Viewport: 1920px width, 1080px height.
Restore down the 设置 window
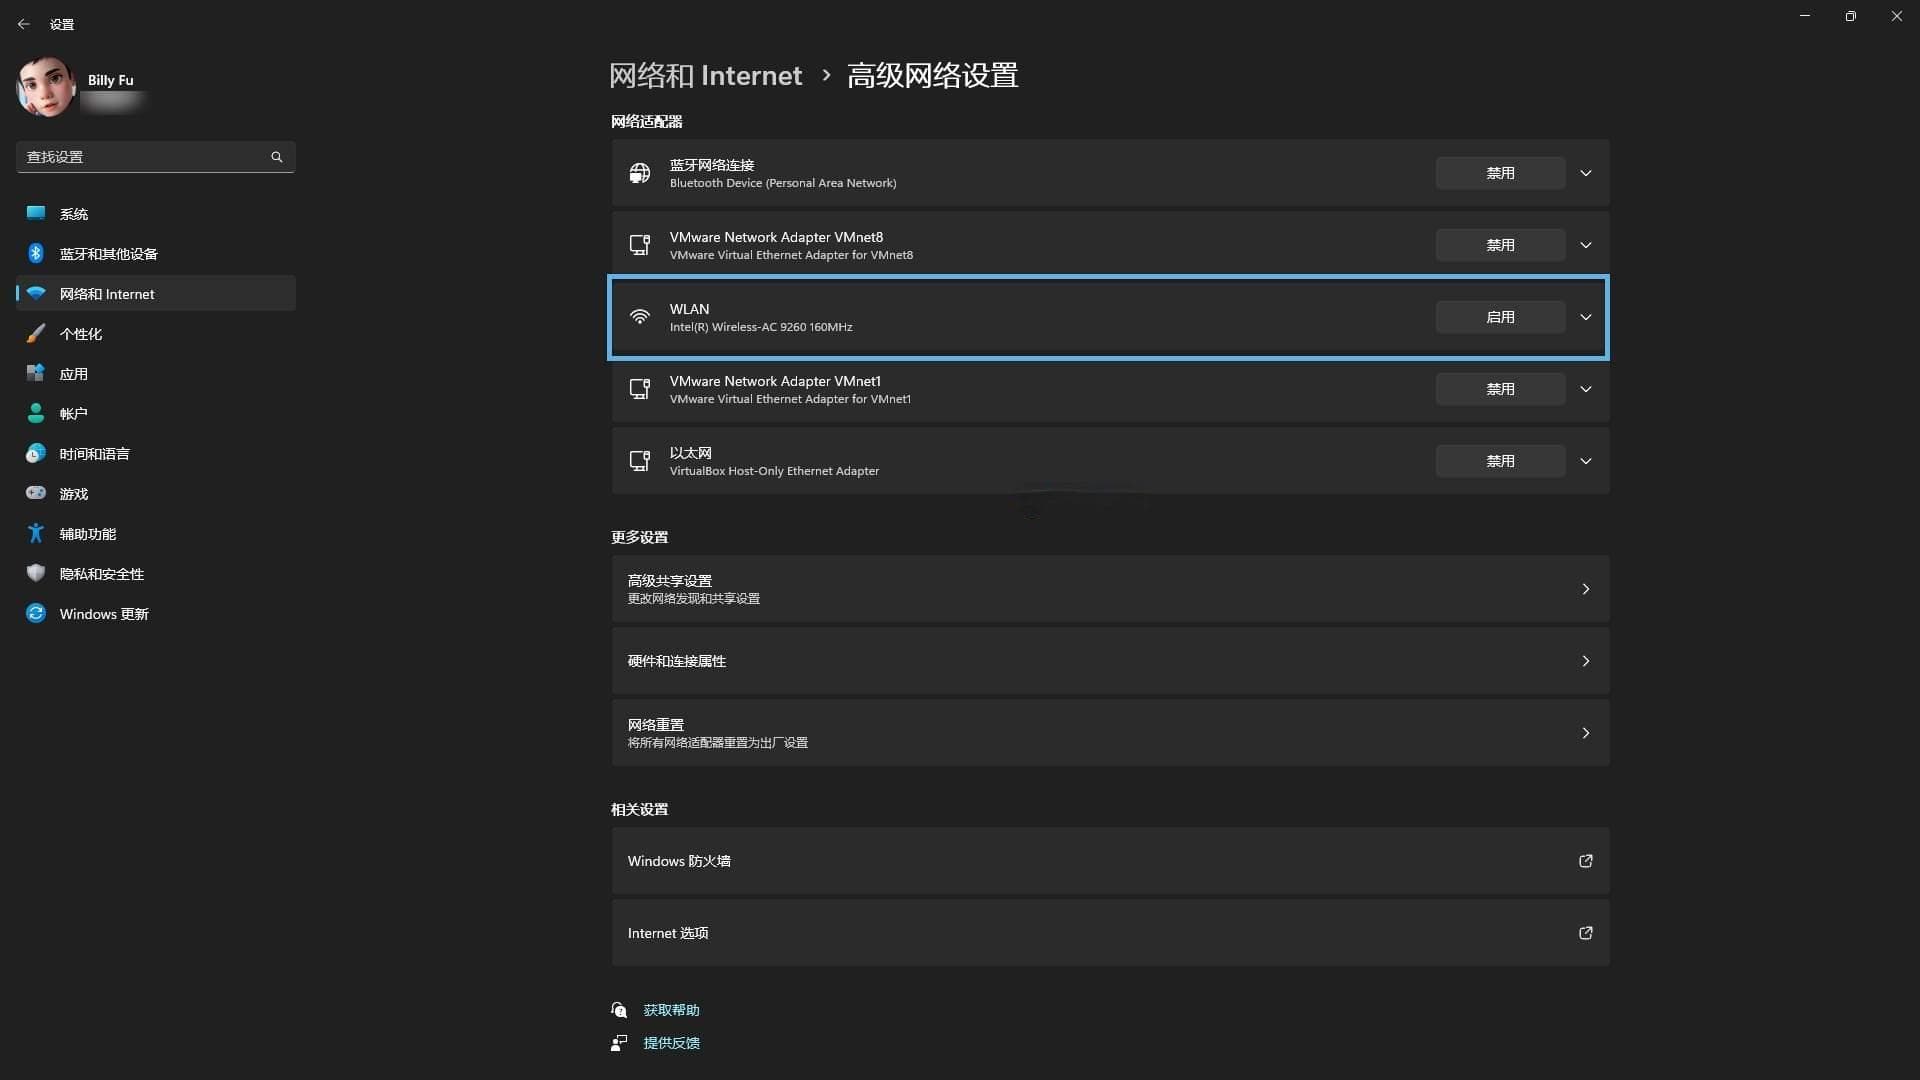coord(1851,16)
